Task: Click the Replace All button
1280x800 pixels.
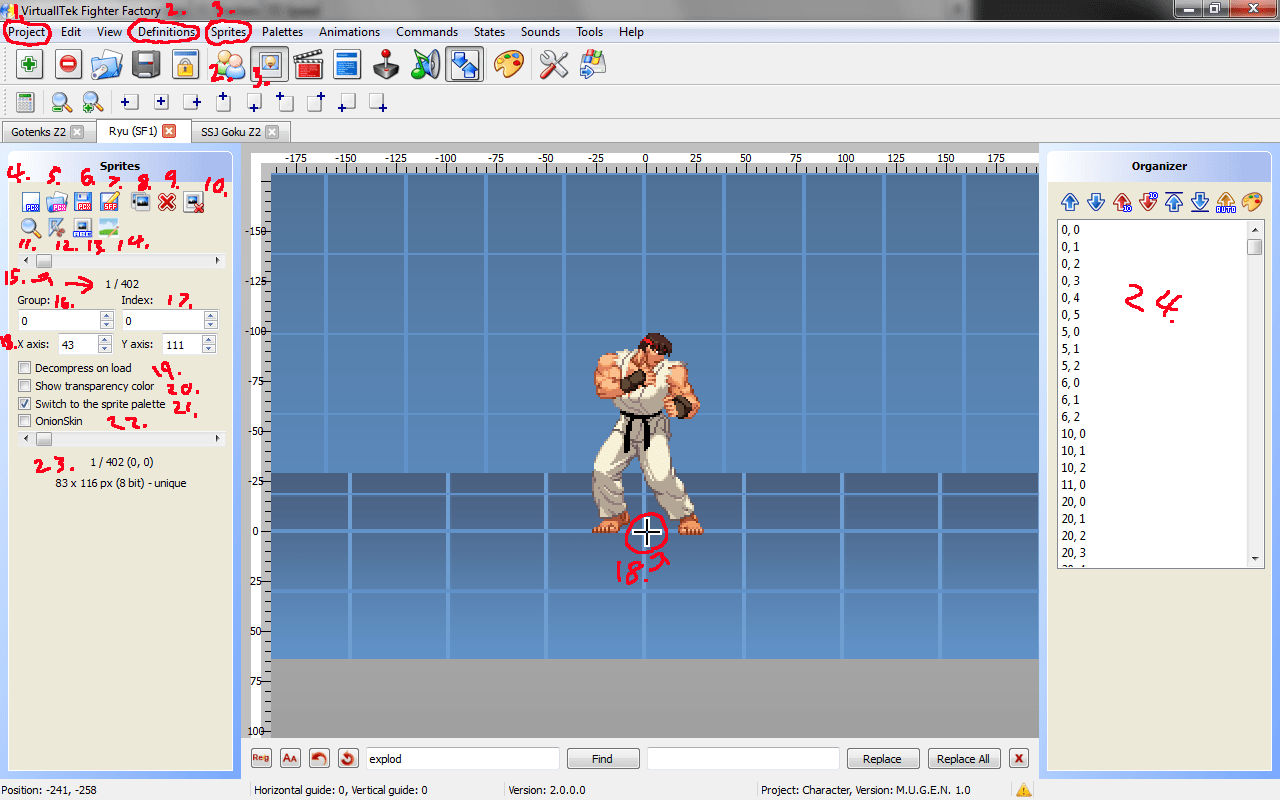Action: [964, 759]
